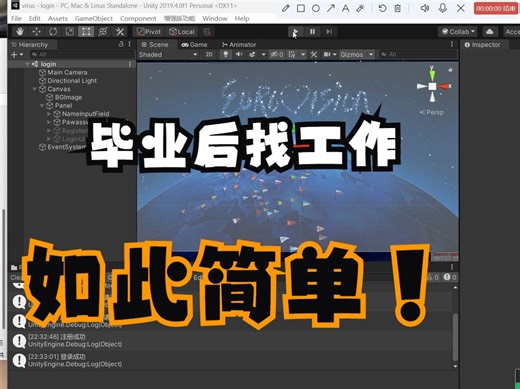Pick the magic wand annotation tool

tap(360, 8)
